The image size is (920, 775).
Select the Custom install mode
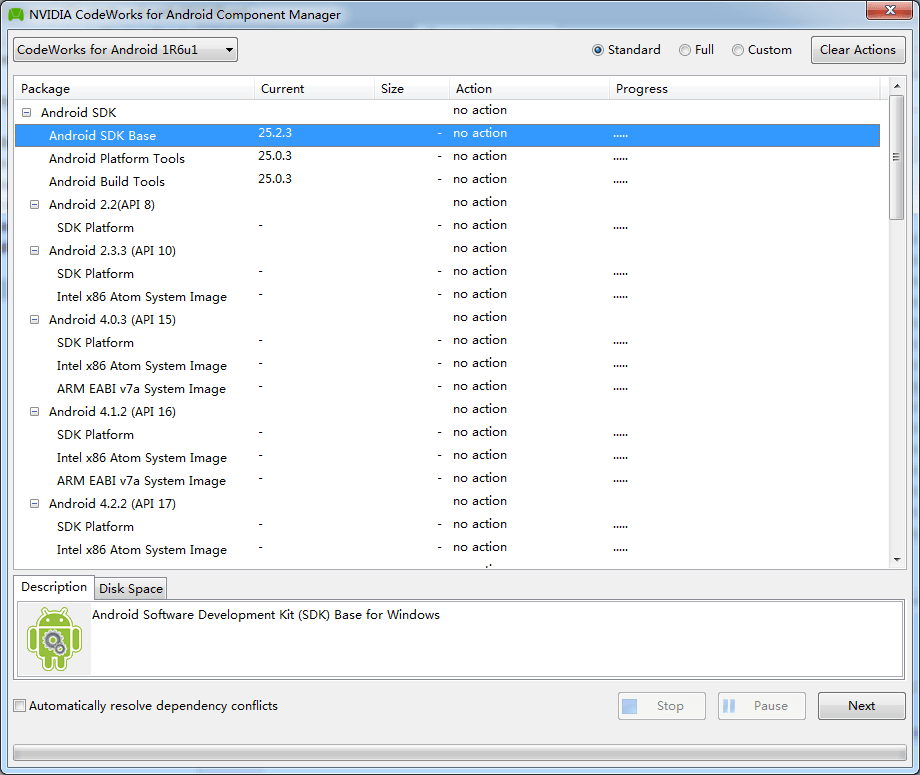[762, 50]
